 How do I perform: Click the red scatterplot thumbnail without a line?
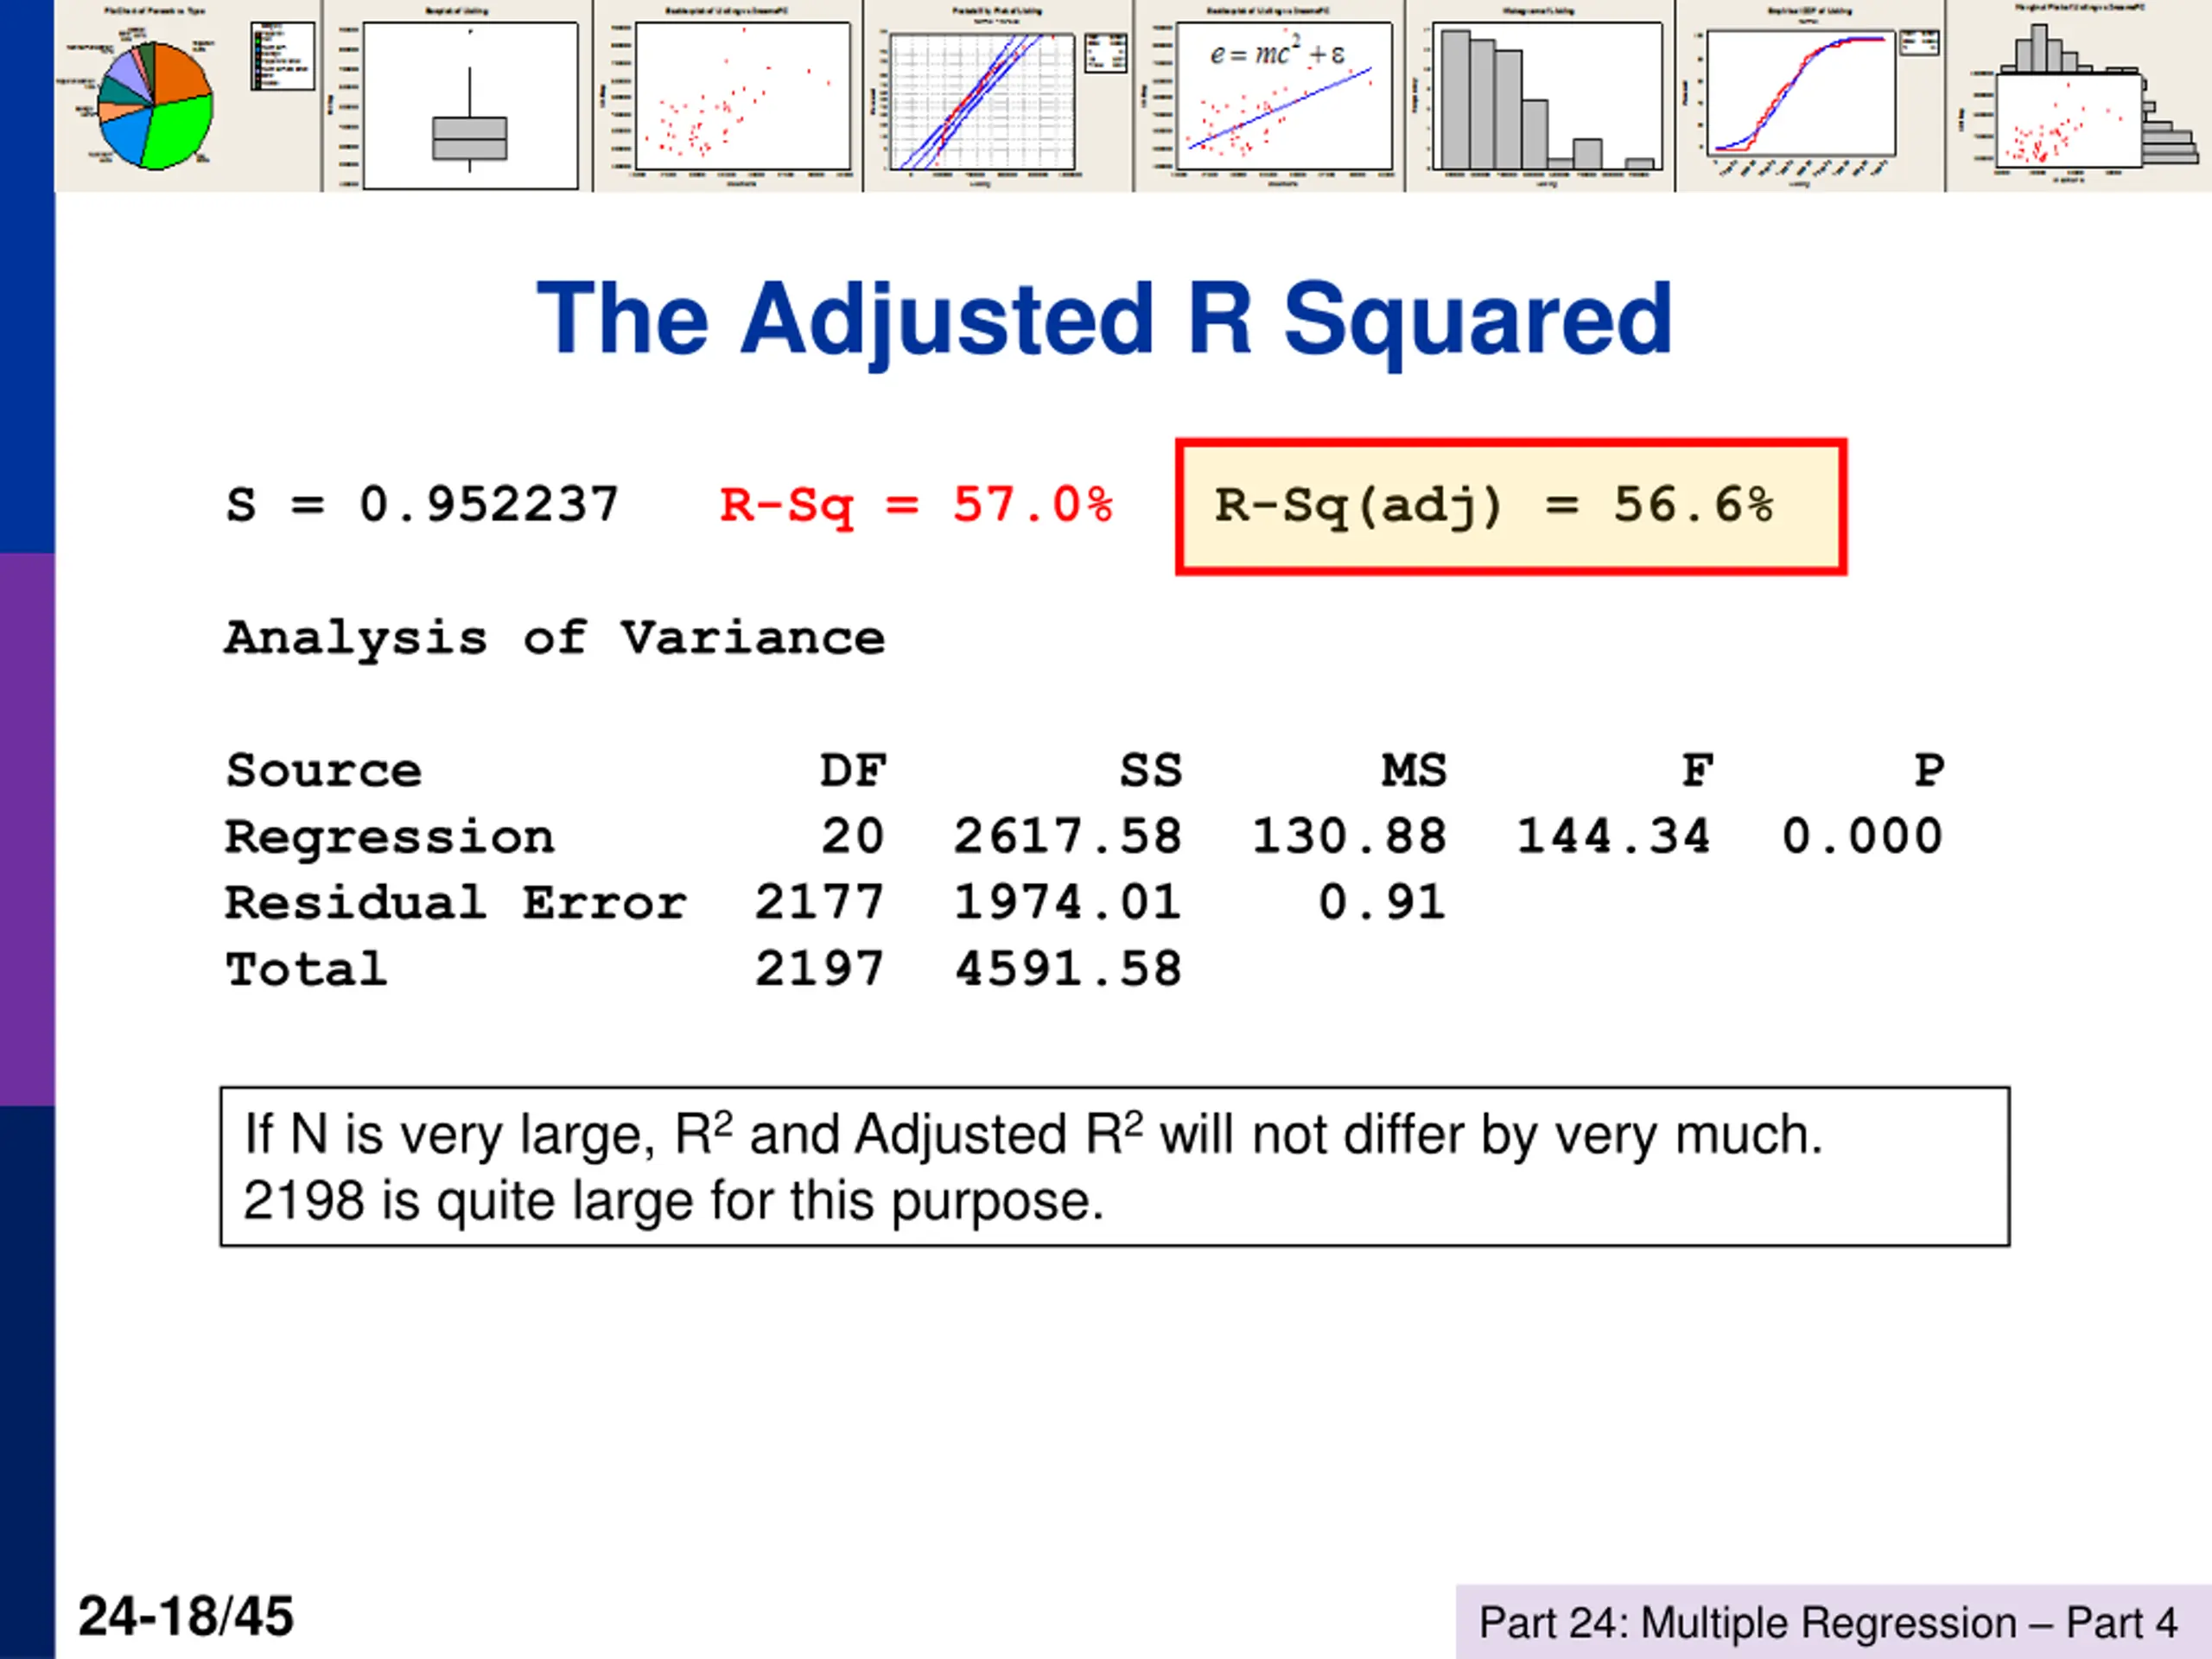[728, 97]
